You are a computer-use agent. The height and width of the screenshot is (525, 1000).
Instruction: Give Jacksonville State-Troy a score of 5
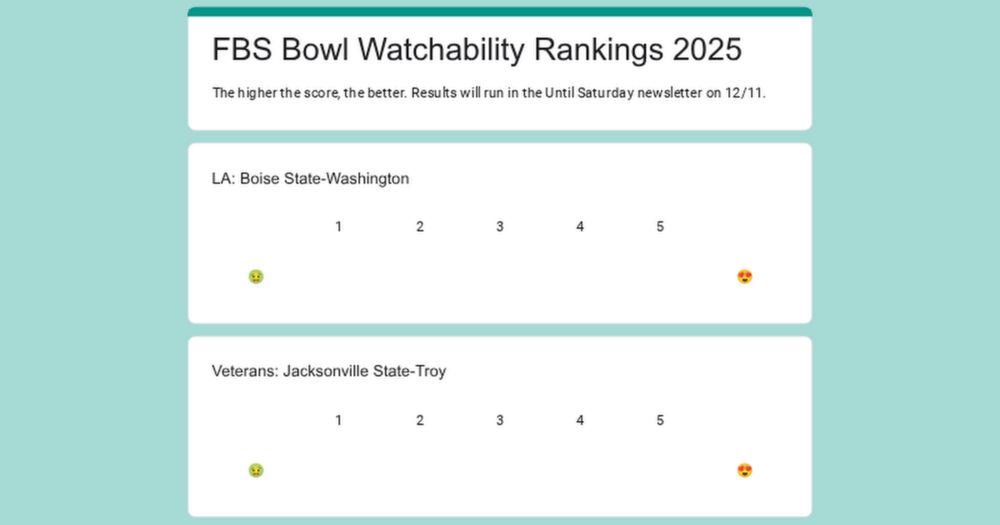click(660, 420)
